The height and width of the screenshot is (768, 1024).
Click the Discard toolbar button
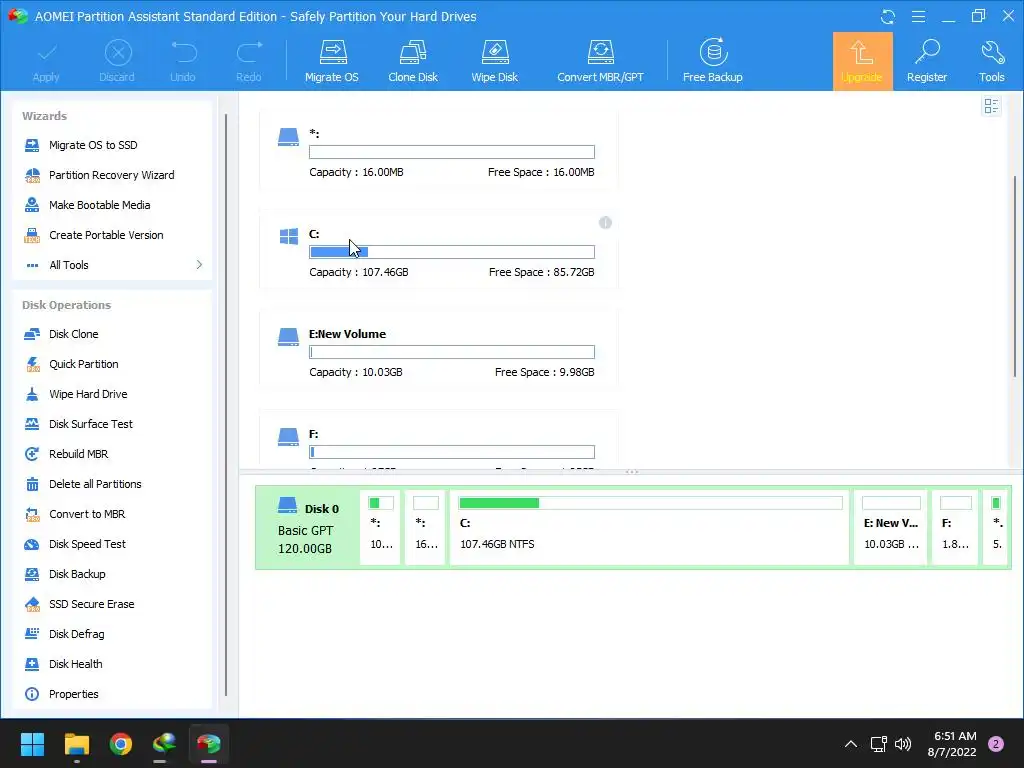pos(118,61)
